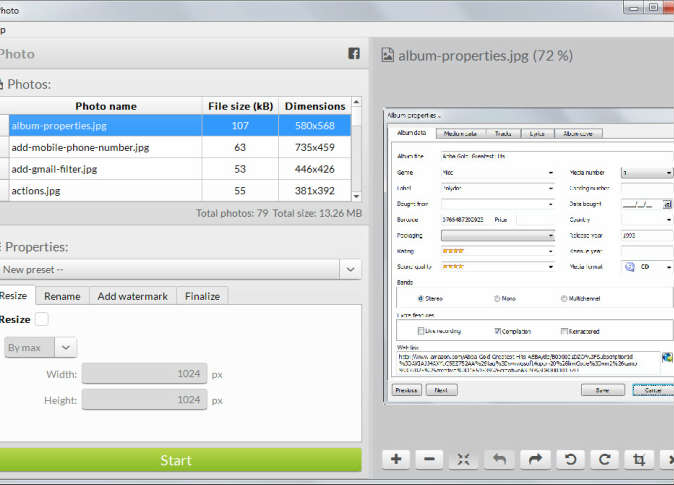Enable the Resize checkbox
This screenshot has height=485, width=674.
click(x=42, y=319)
